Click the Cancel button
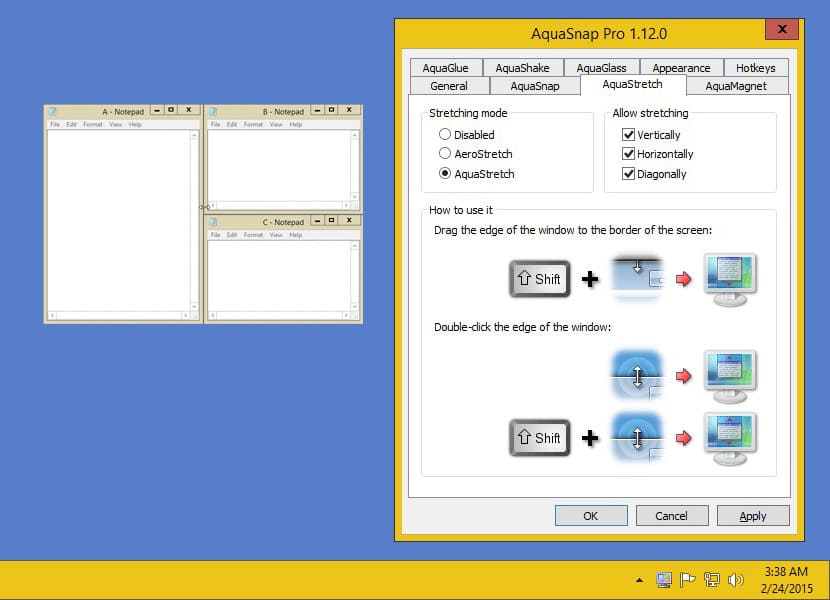Viewport: 830px width, 600px height. click(672, 516)
